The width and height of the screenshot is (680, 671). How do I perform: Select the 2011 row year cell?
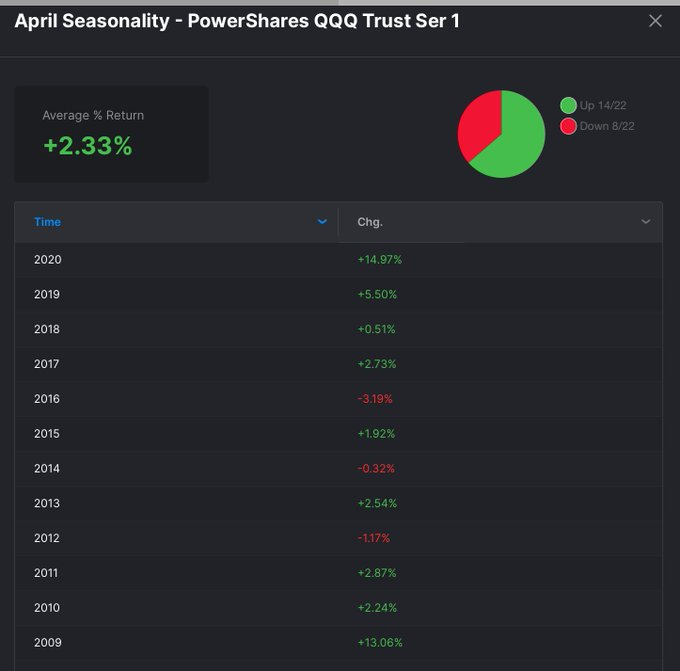point(46,573)
